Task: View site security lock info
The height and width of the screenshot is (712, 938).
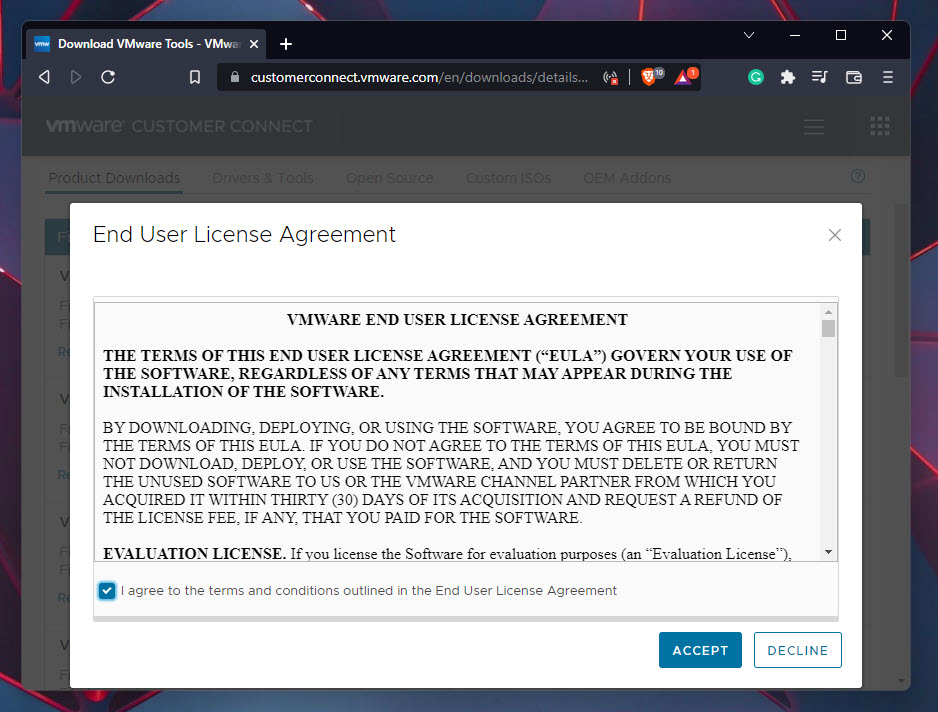Action: click(235, 77)
